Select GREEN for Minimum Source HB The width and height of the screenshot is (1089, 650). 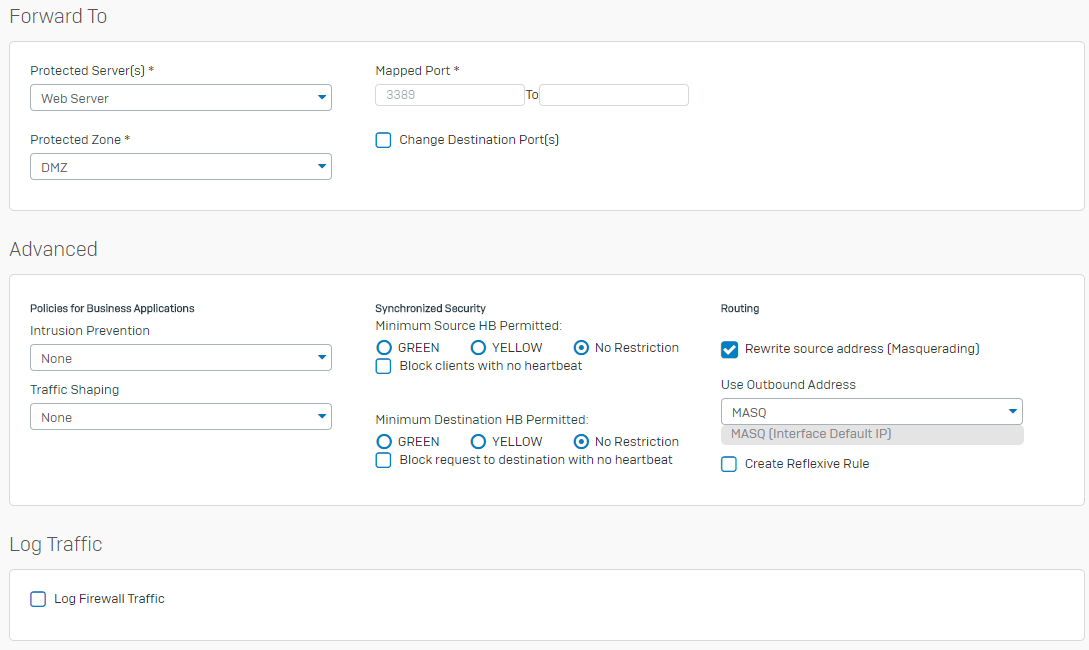(384, 347)
